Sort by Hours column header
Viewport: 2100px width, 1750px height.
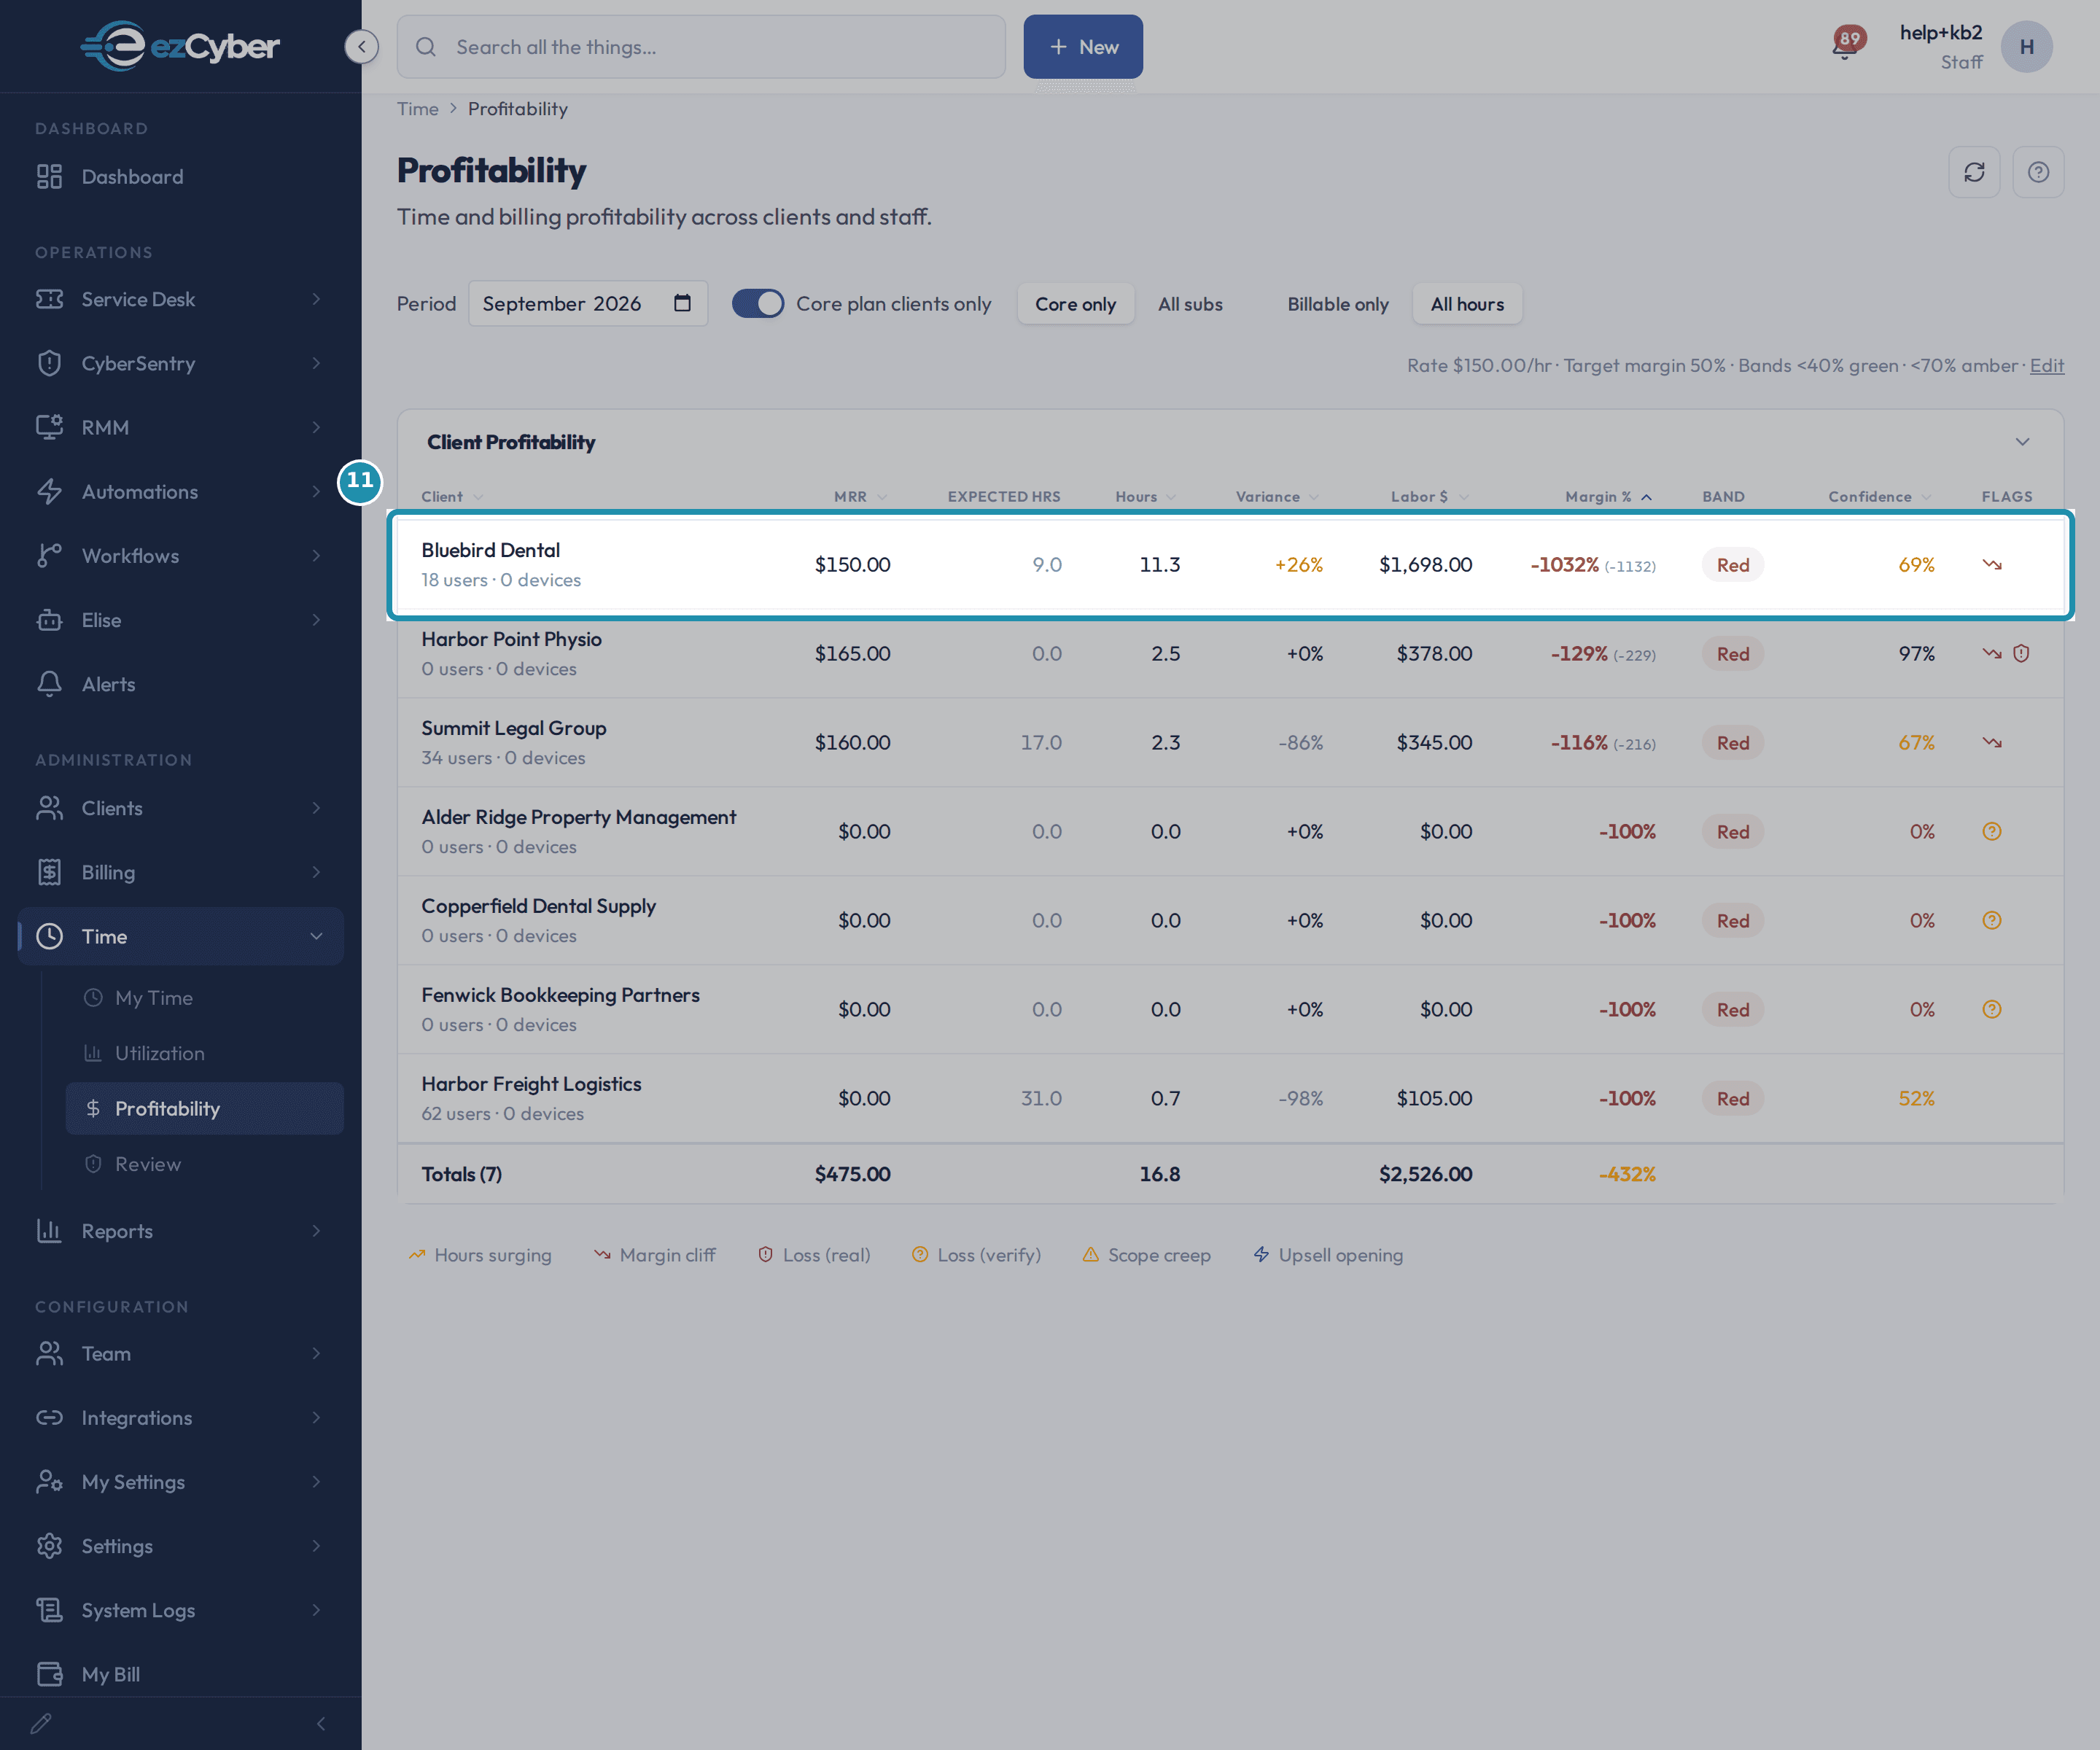pyautogui.click(x=1145, y=497)
